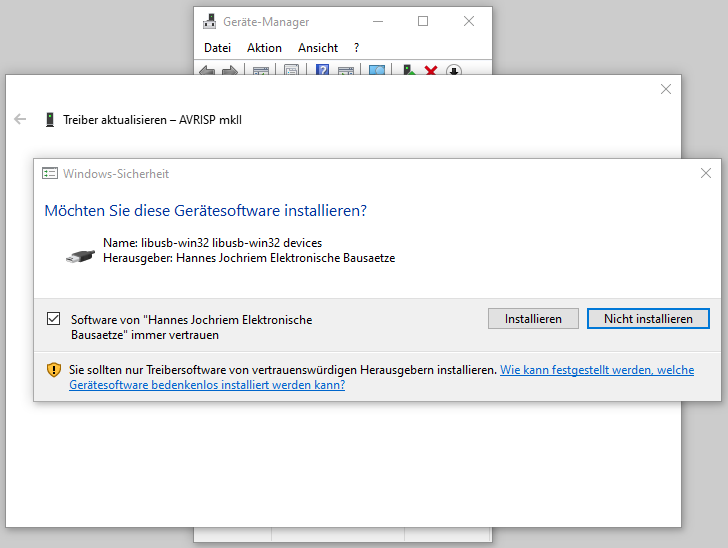Click the AVRISP mkII device icon in the wizard header
Viewport: 728px width, 548px height.
[x=49, y=119]
